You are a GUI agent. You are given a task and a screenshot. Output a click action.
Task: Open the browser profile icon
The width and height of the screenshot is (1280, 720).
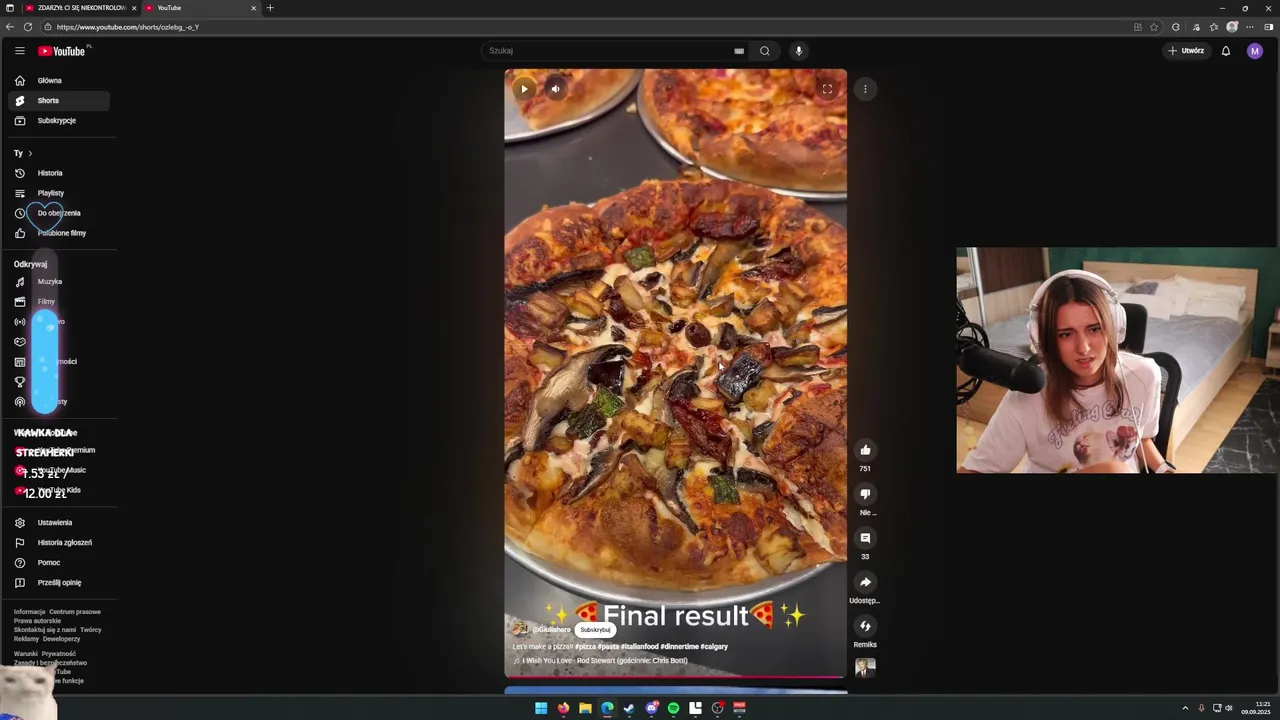click(x=1232, y=27)
